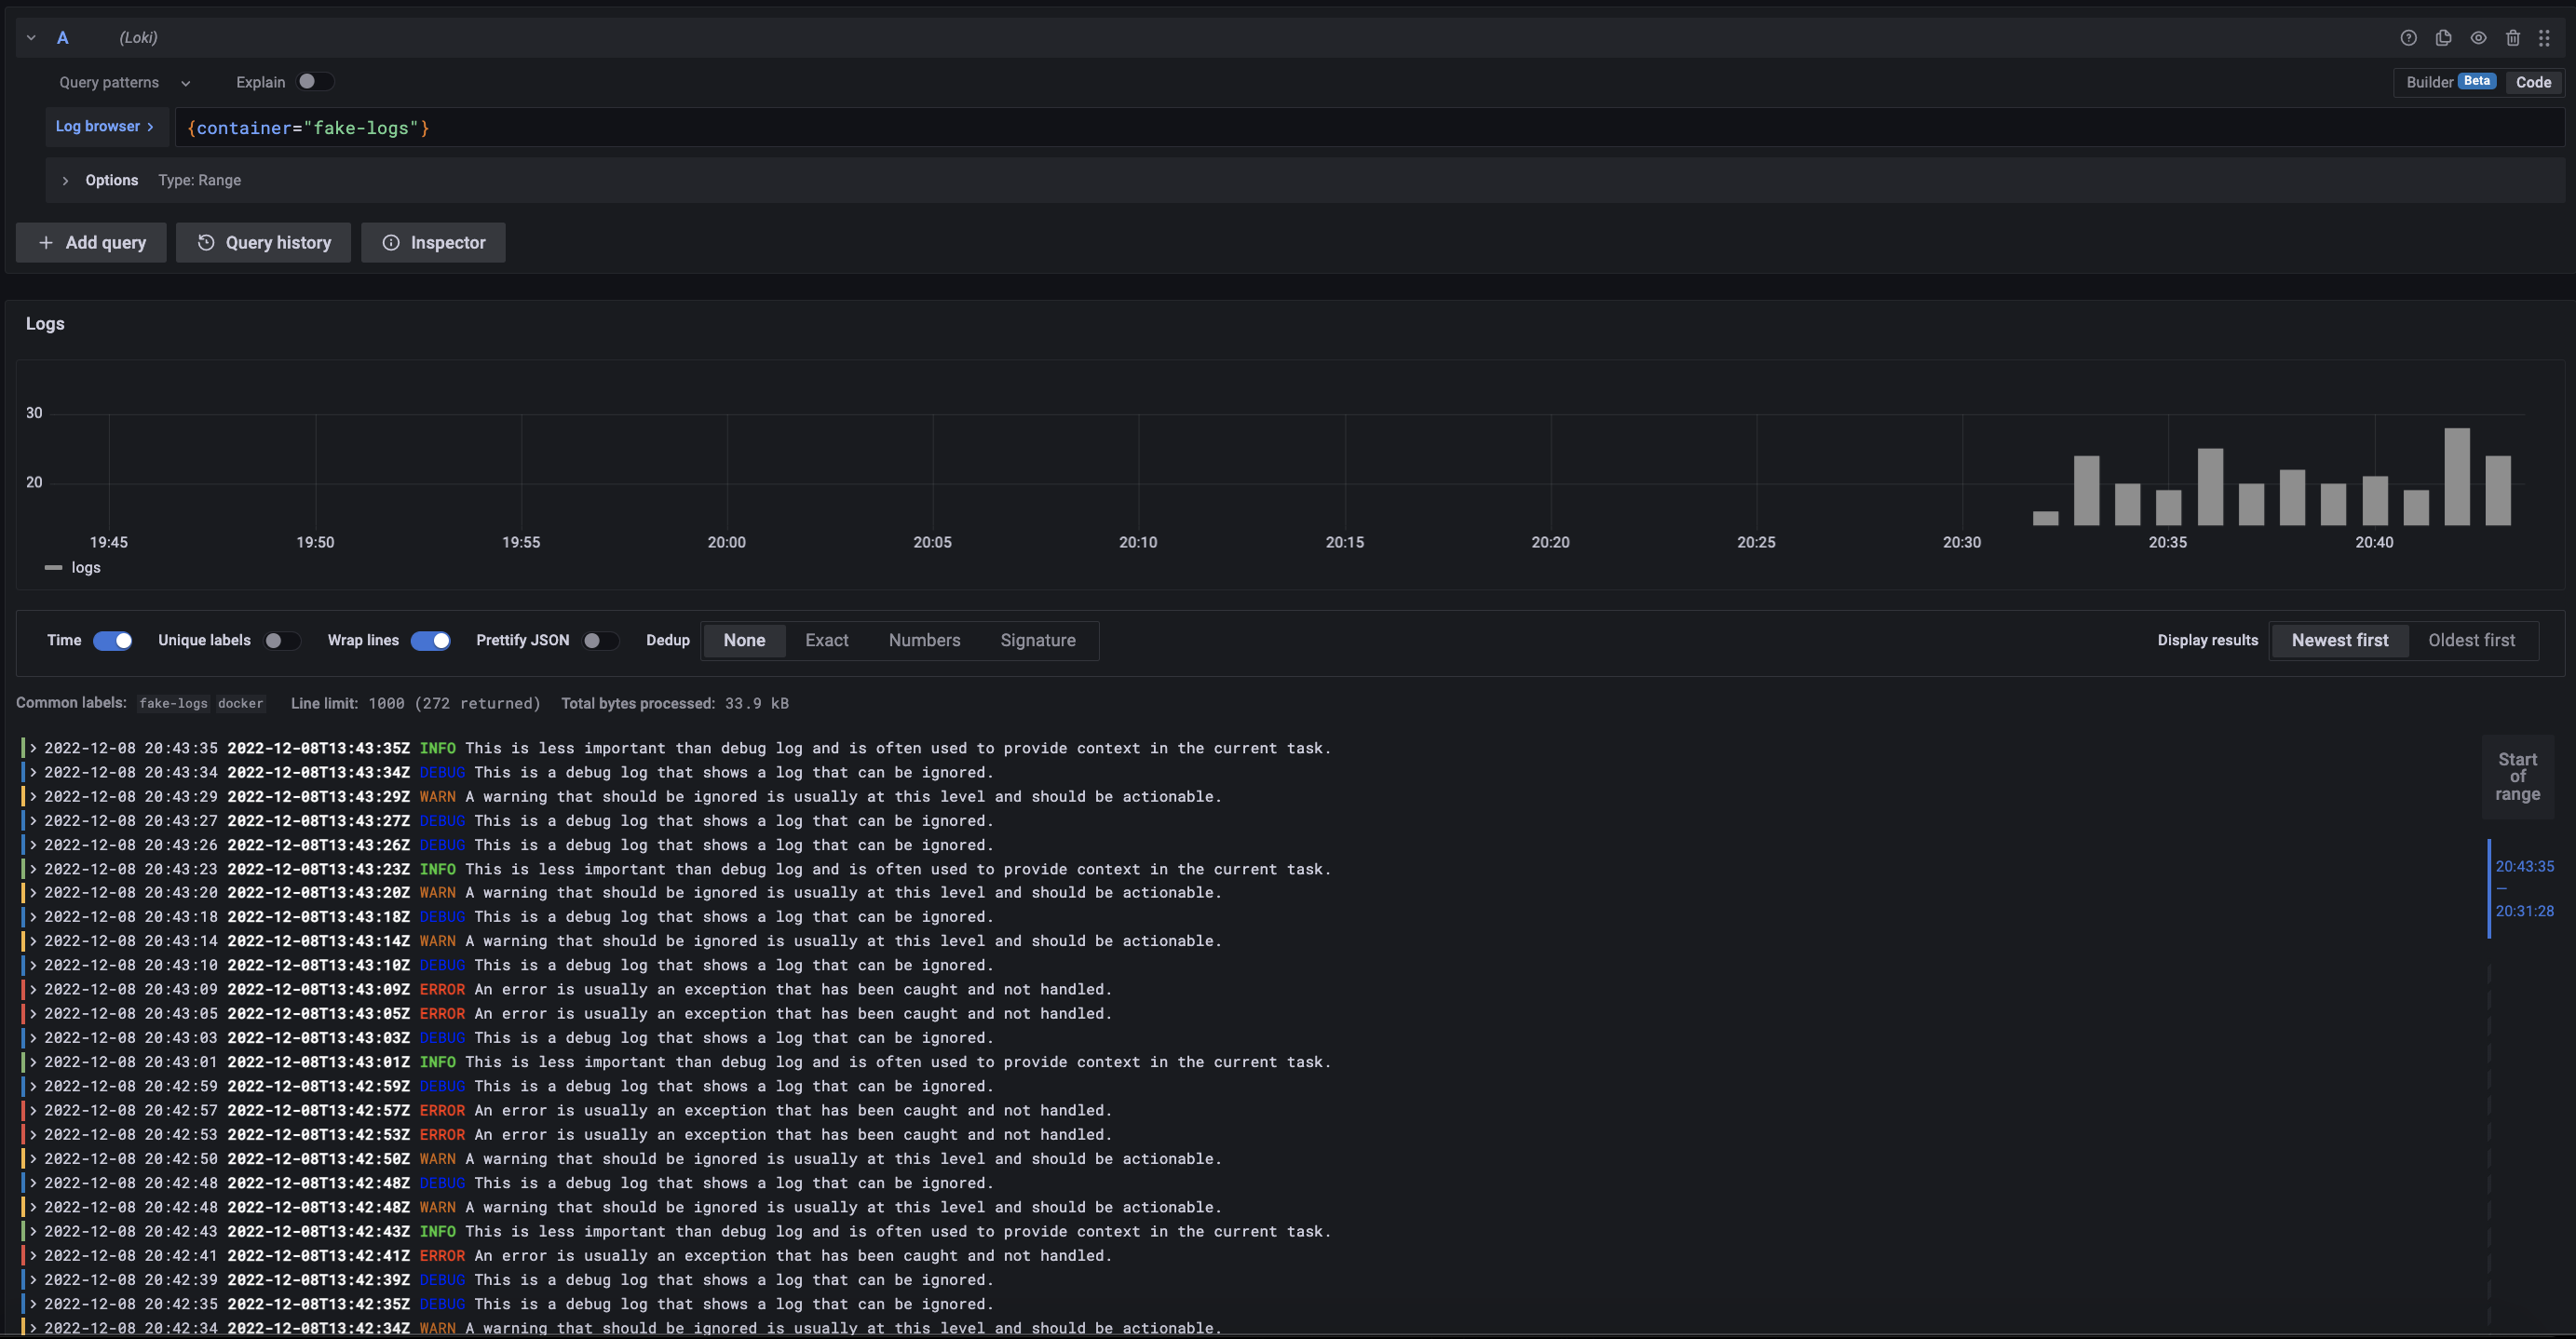Open the Log browser
Screen dimensions: 2576x1339
pyautogui.click(x=104, y=127)
